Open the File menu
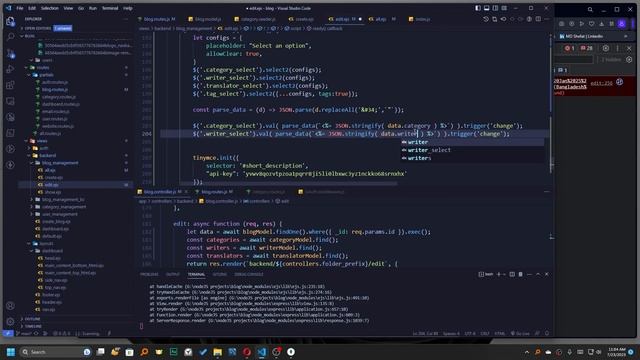The image size is (640, 360). [x=20, y=8]
